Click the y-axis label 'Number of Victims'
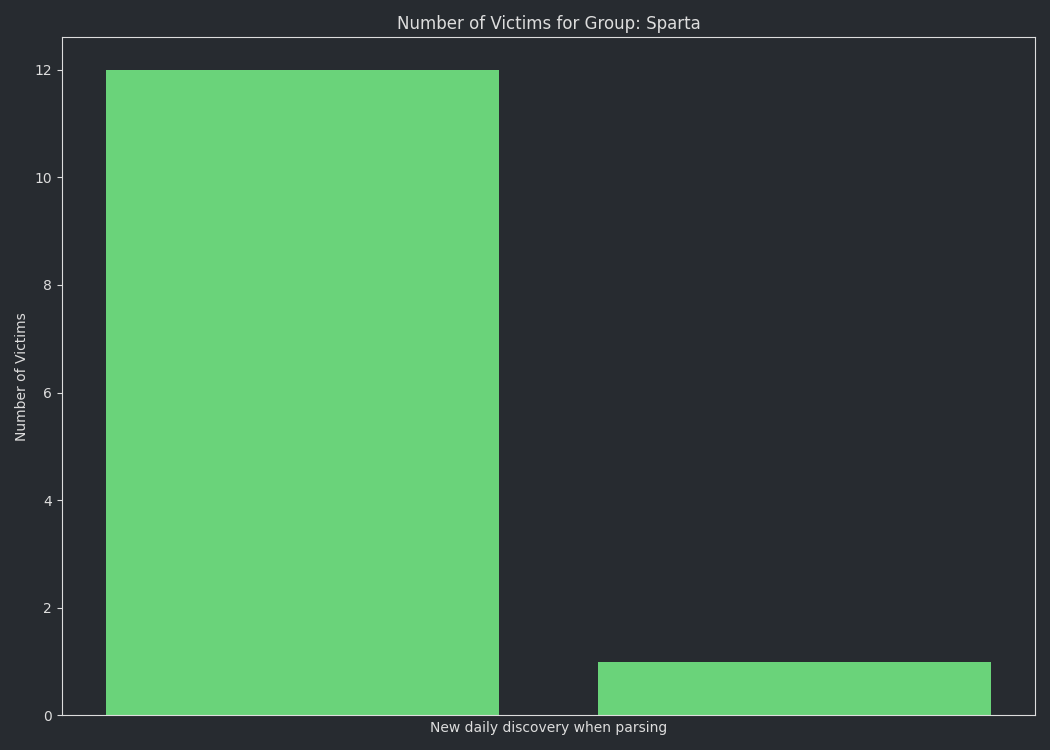Image resolution: width=1050 pixels, height=750 pixels. point(20,377)
